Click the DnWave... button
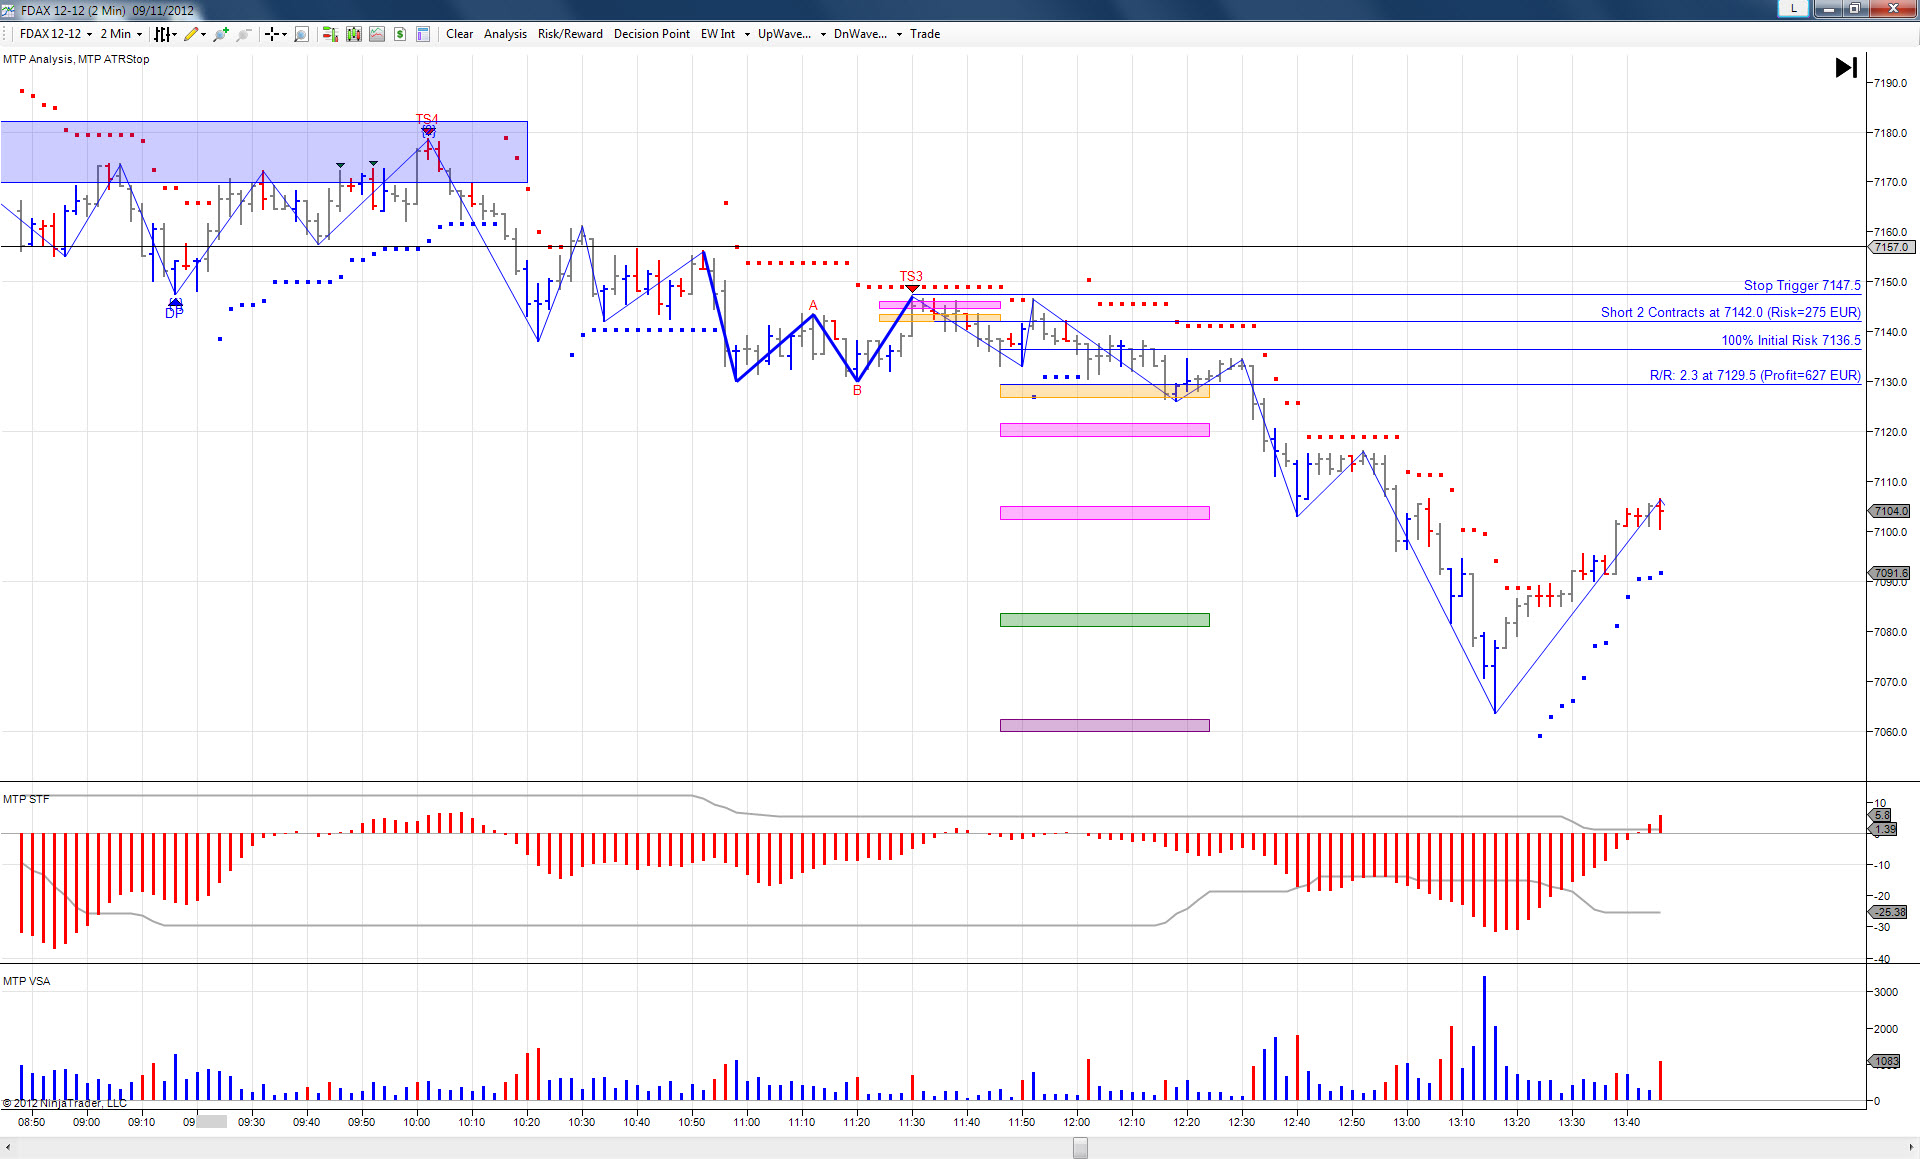The image size is (1920, 1159). (x=860, y=34)
